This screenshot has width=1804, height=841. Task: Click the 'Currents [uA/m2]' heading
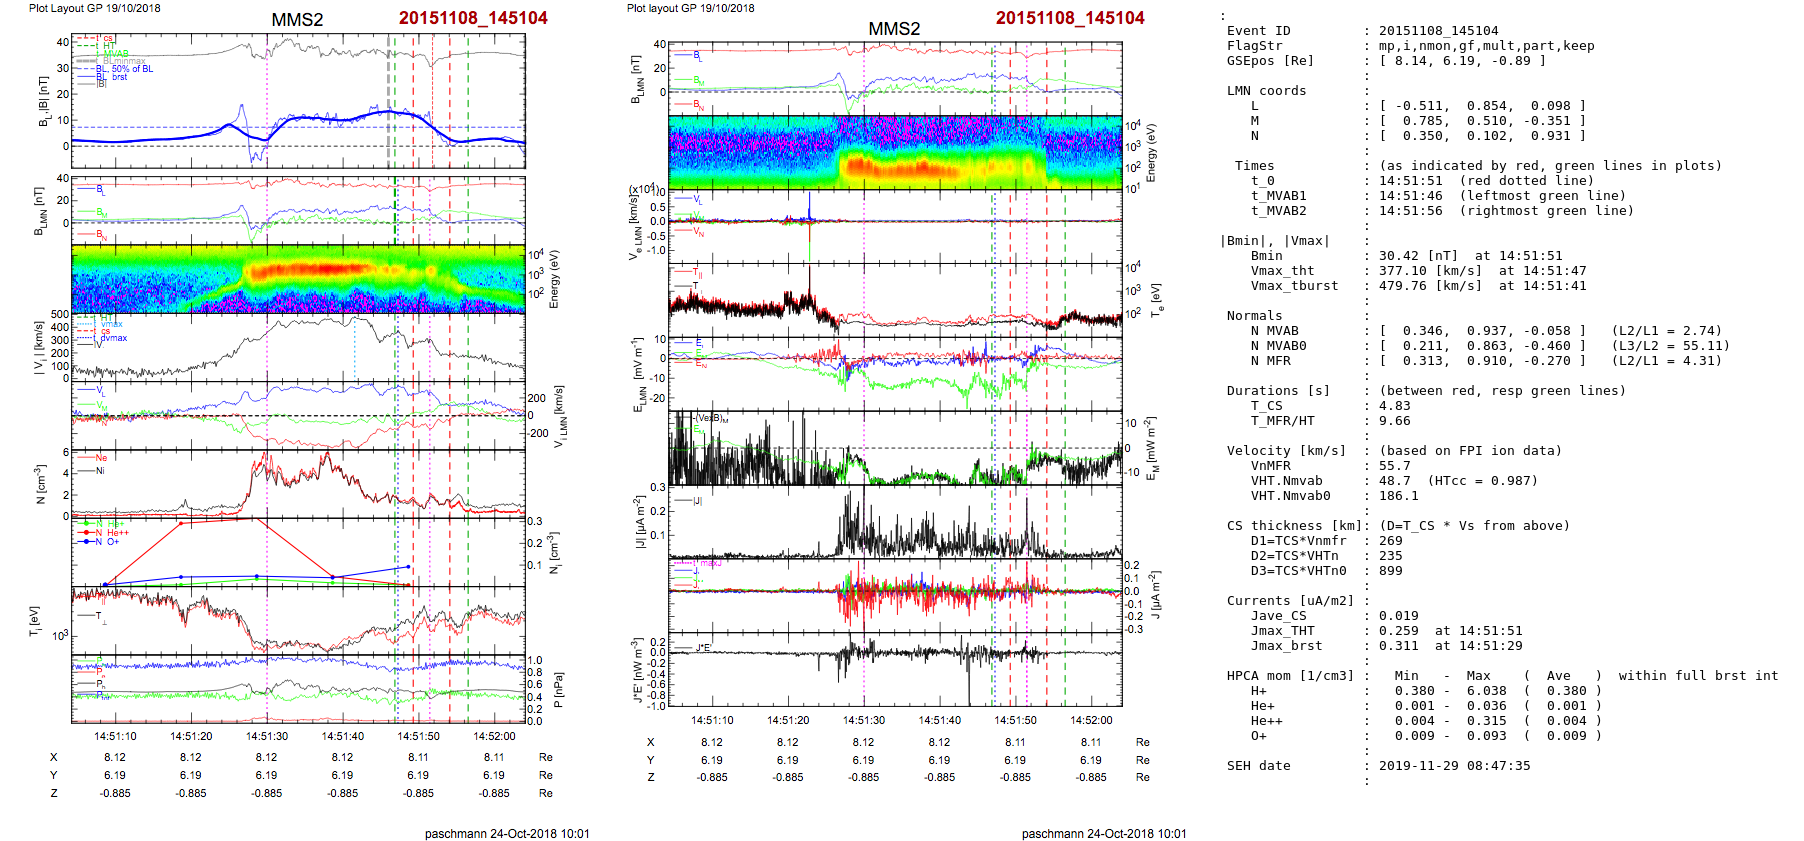point(1290,601)
